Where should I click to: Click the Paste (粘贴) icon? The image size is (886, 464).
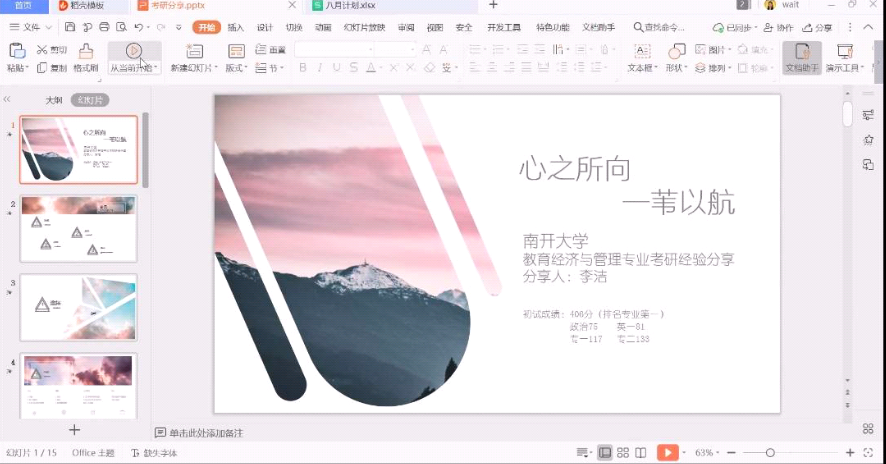click(x=17, y=50)
